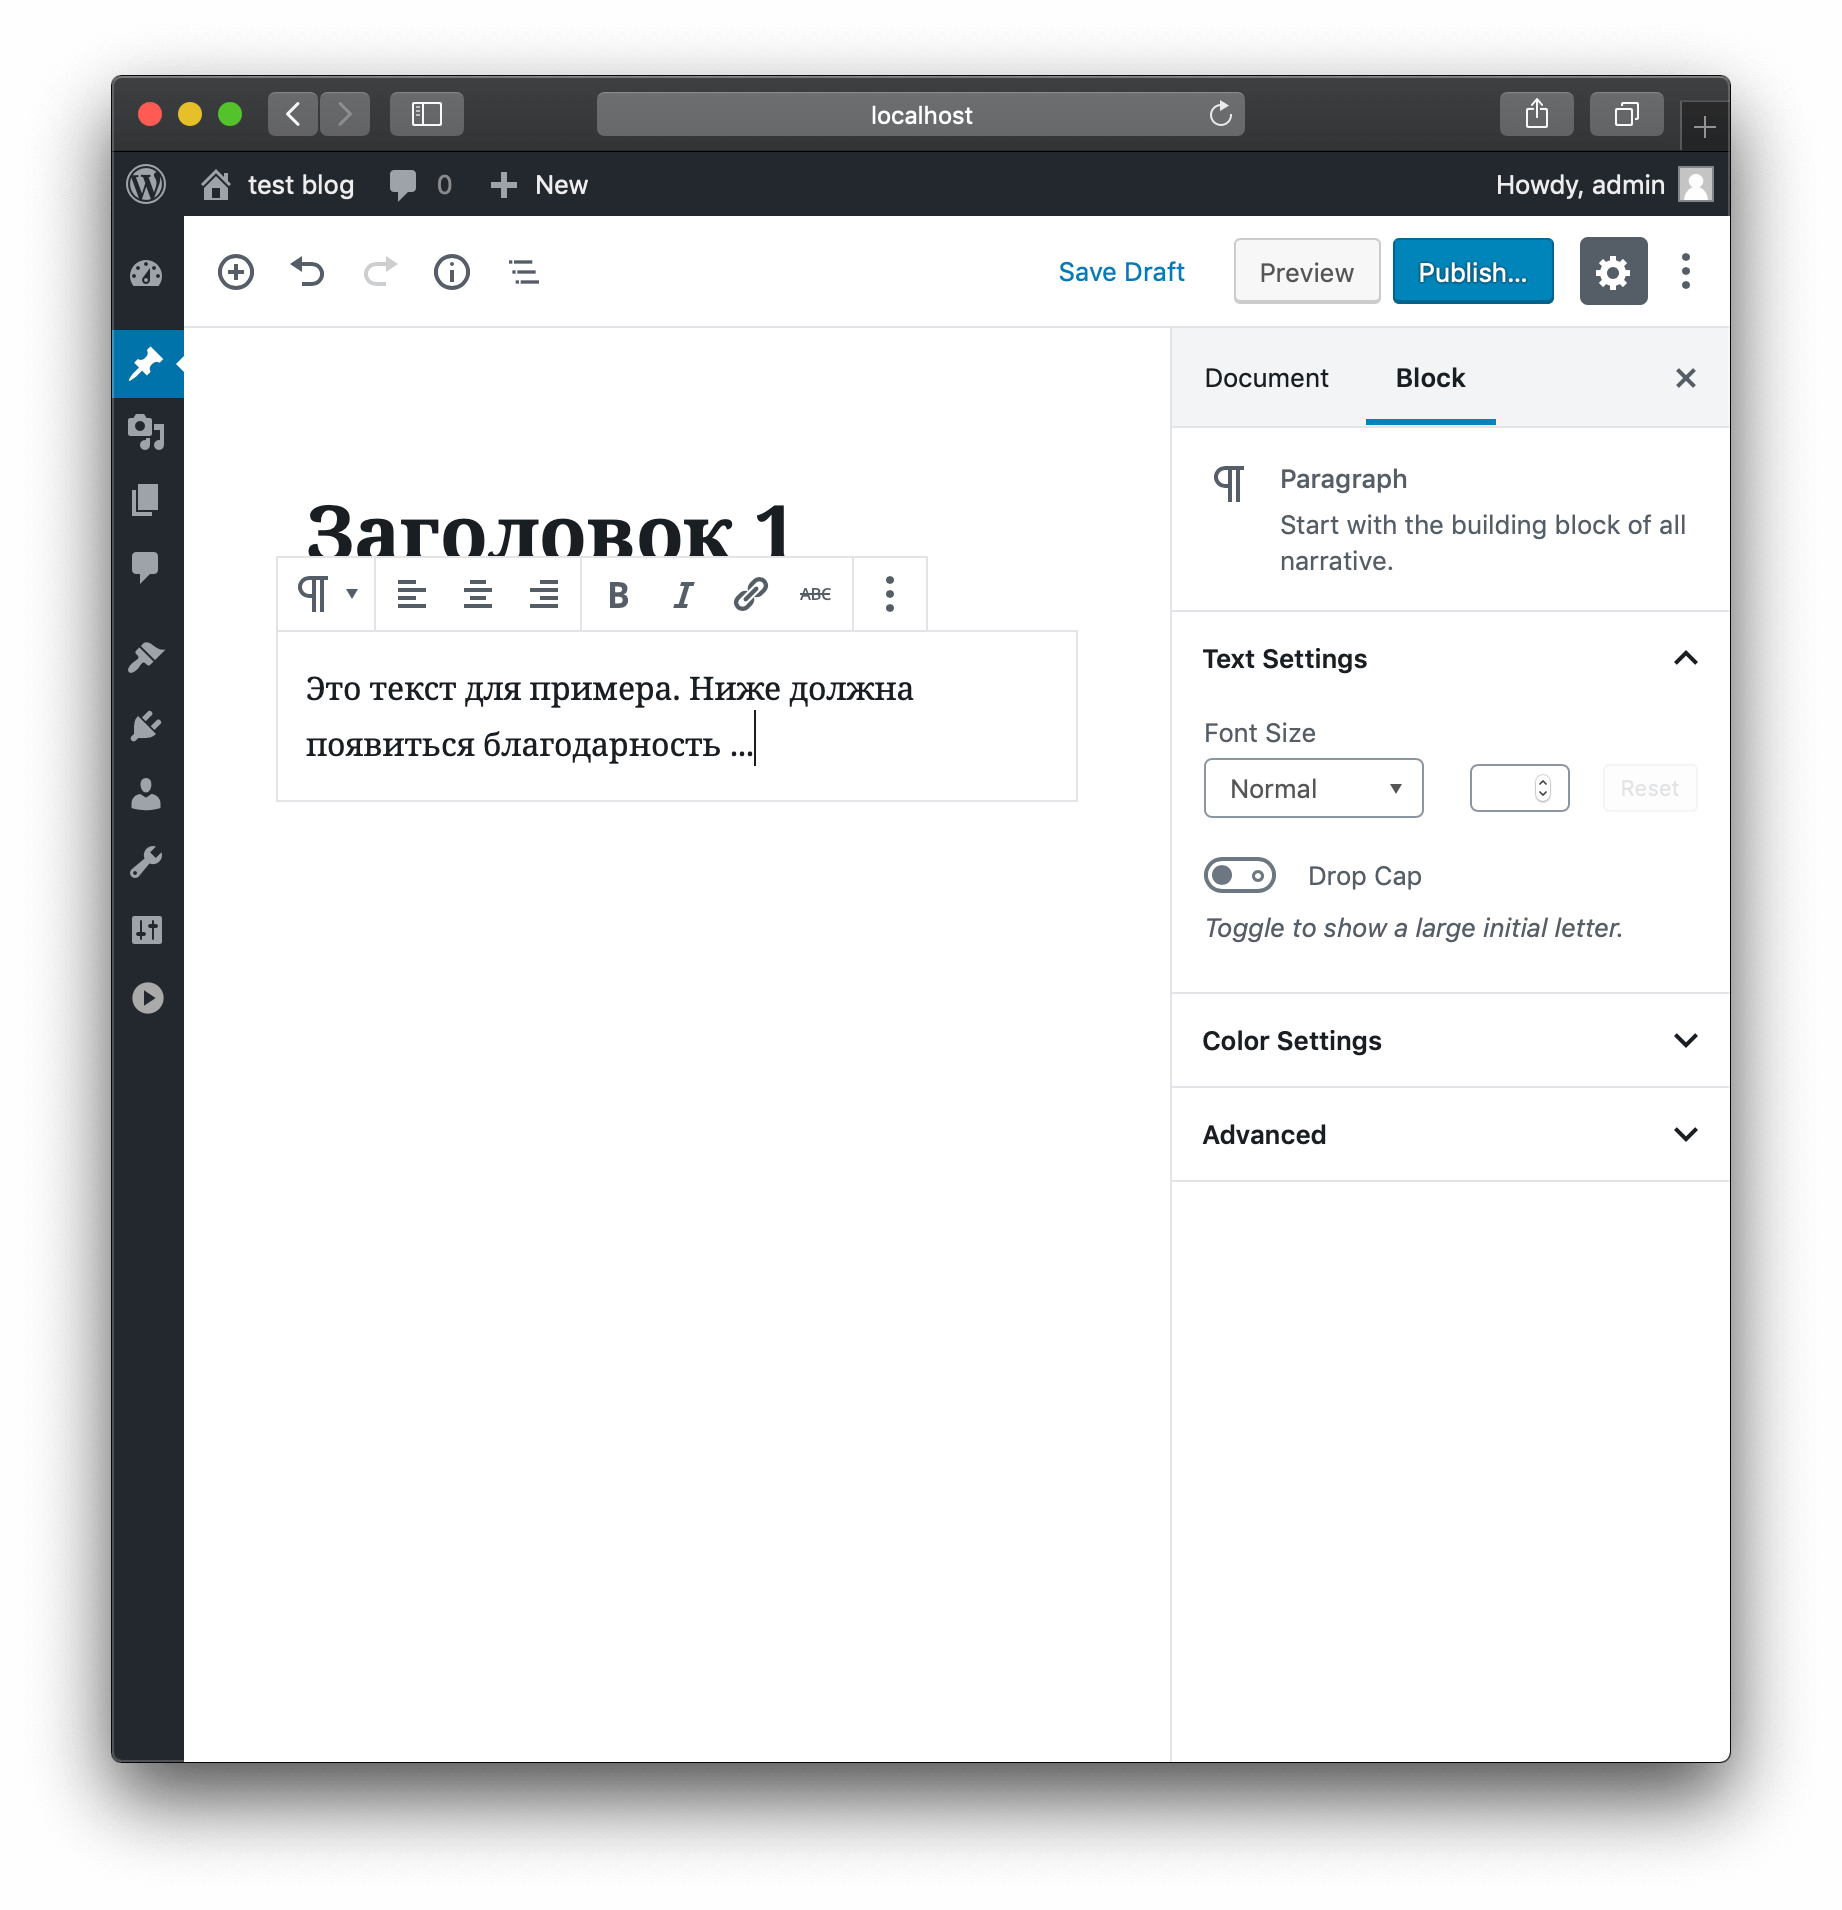
Task: Click the Undo arrow in the editor toolbar
Action: [307, 272]
